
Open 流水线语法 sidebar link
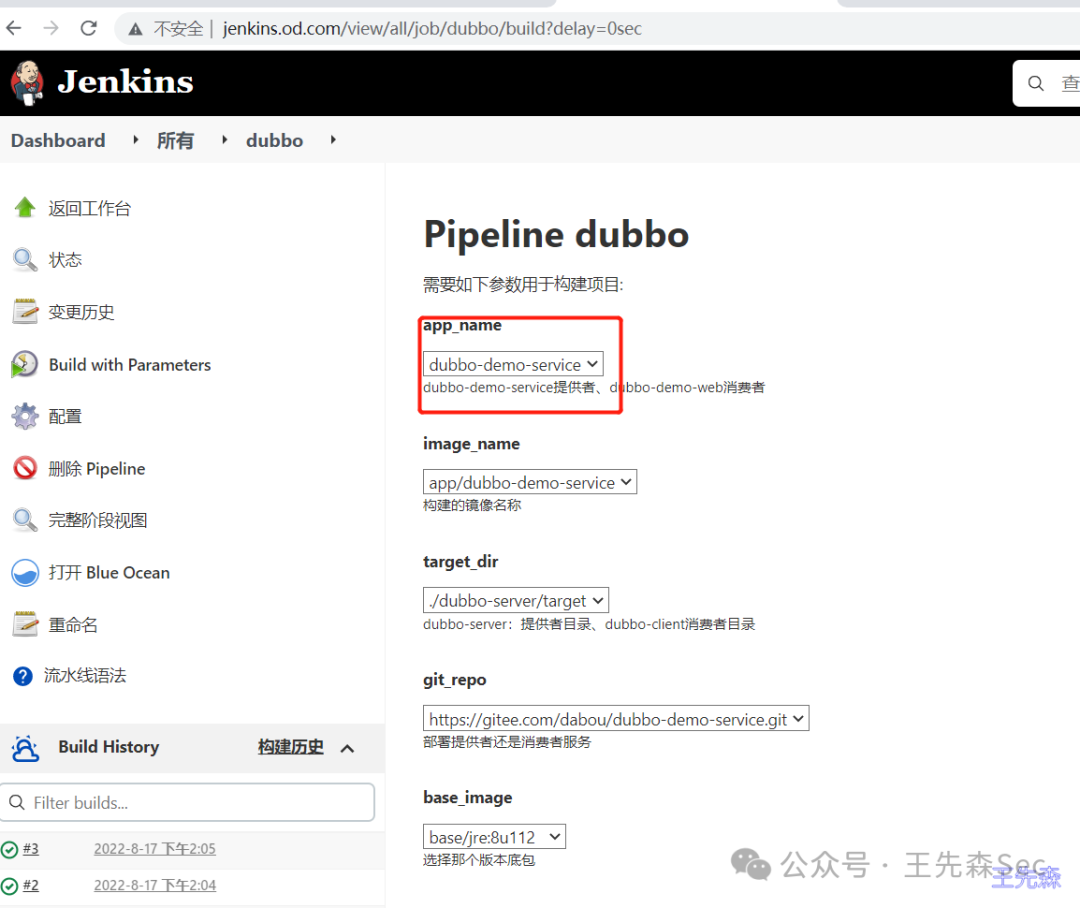pyautogui.click(x=85, y=676)
